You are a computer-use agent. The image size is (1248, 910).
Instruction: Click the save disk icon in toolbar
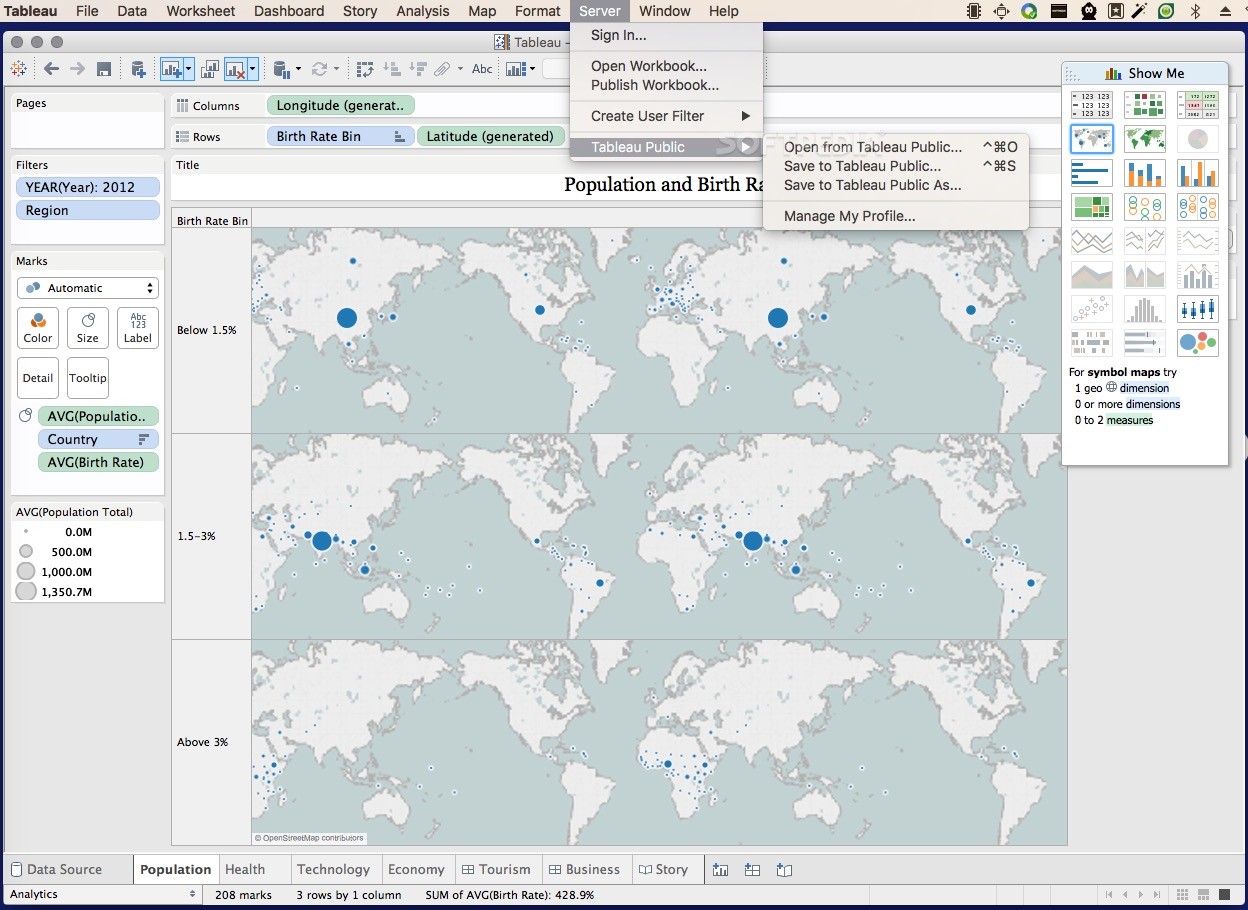coord(104,69)
